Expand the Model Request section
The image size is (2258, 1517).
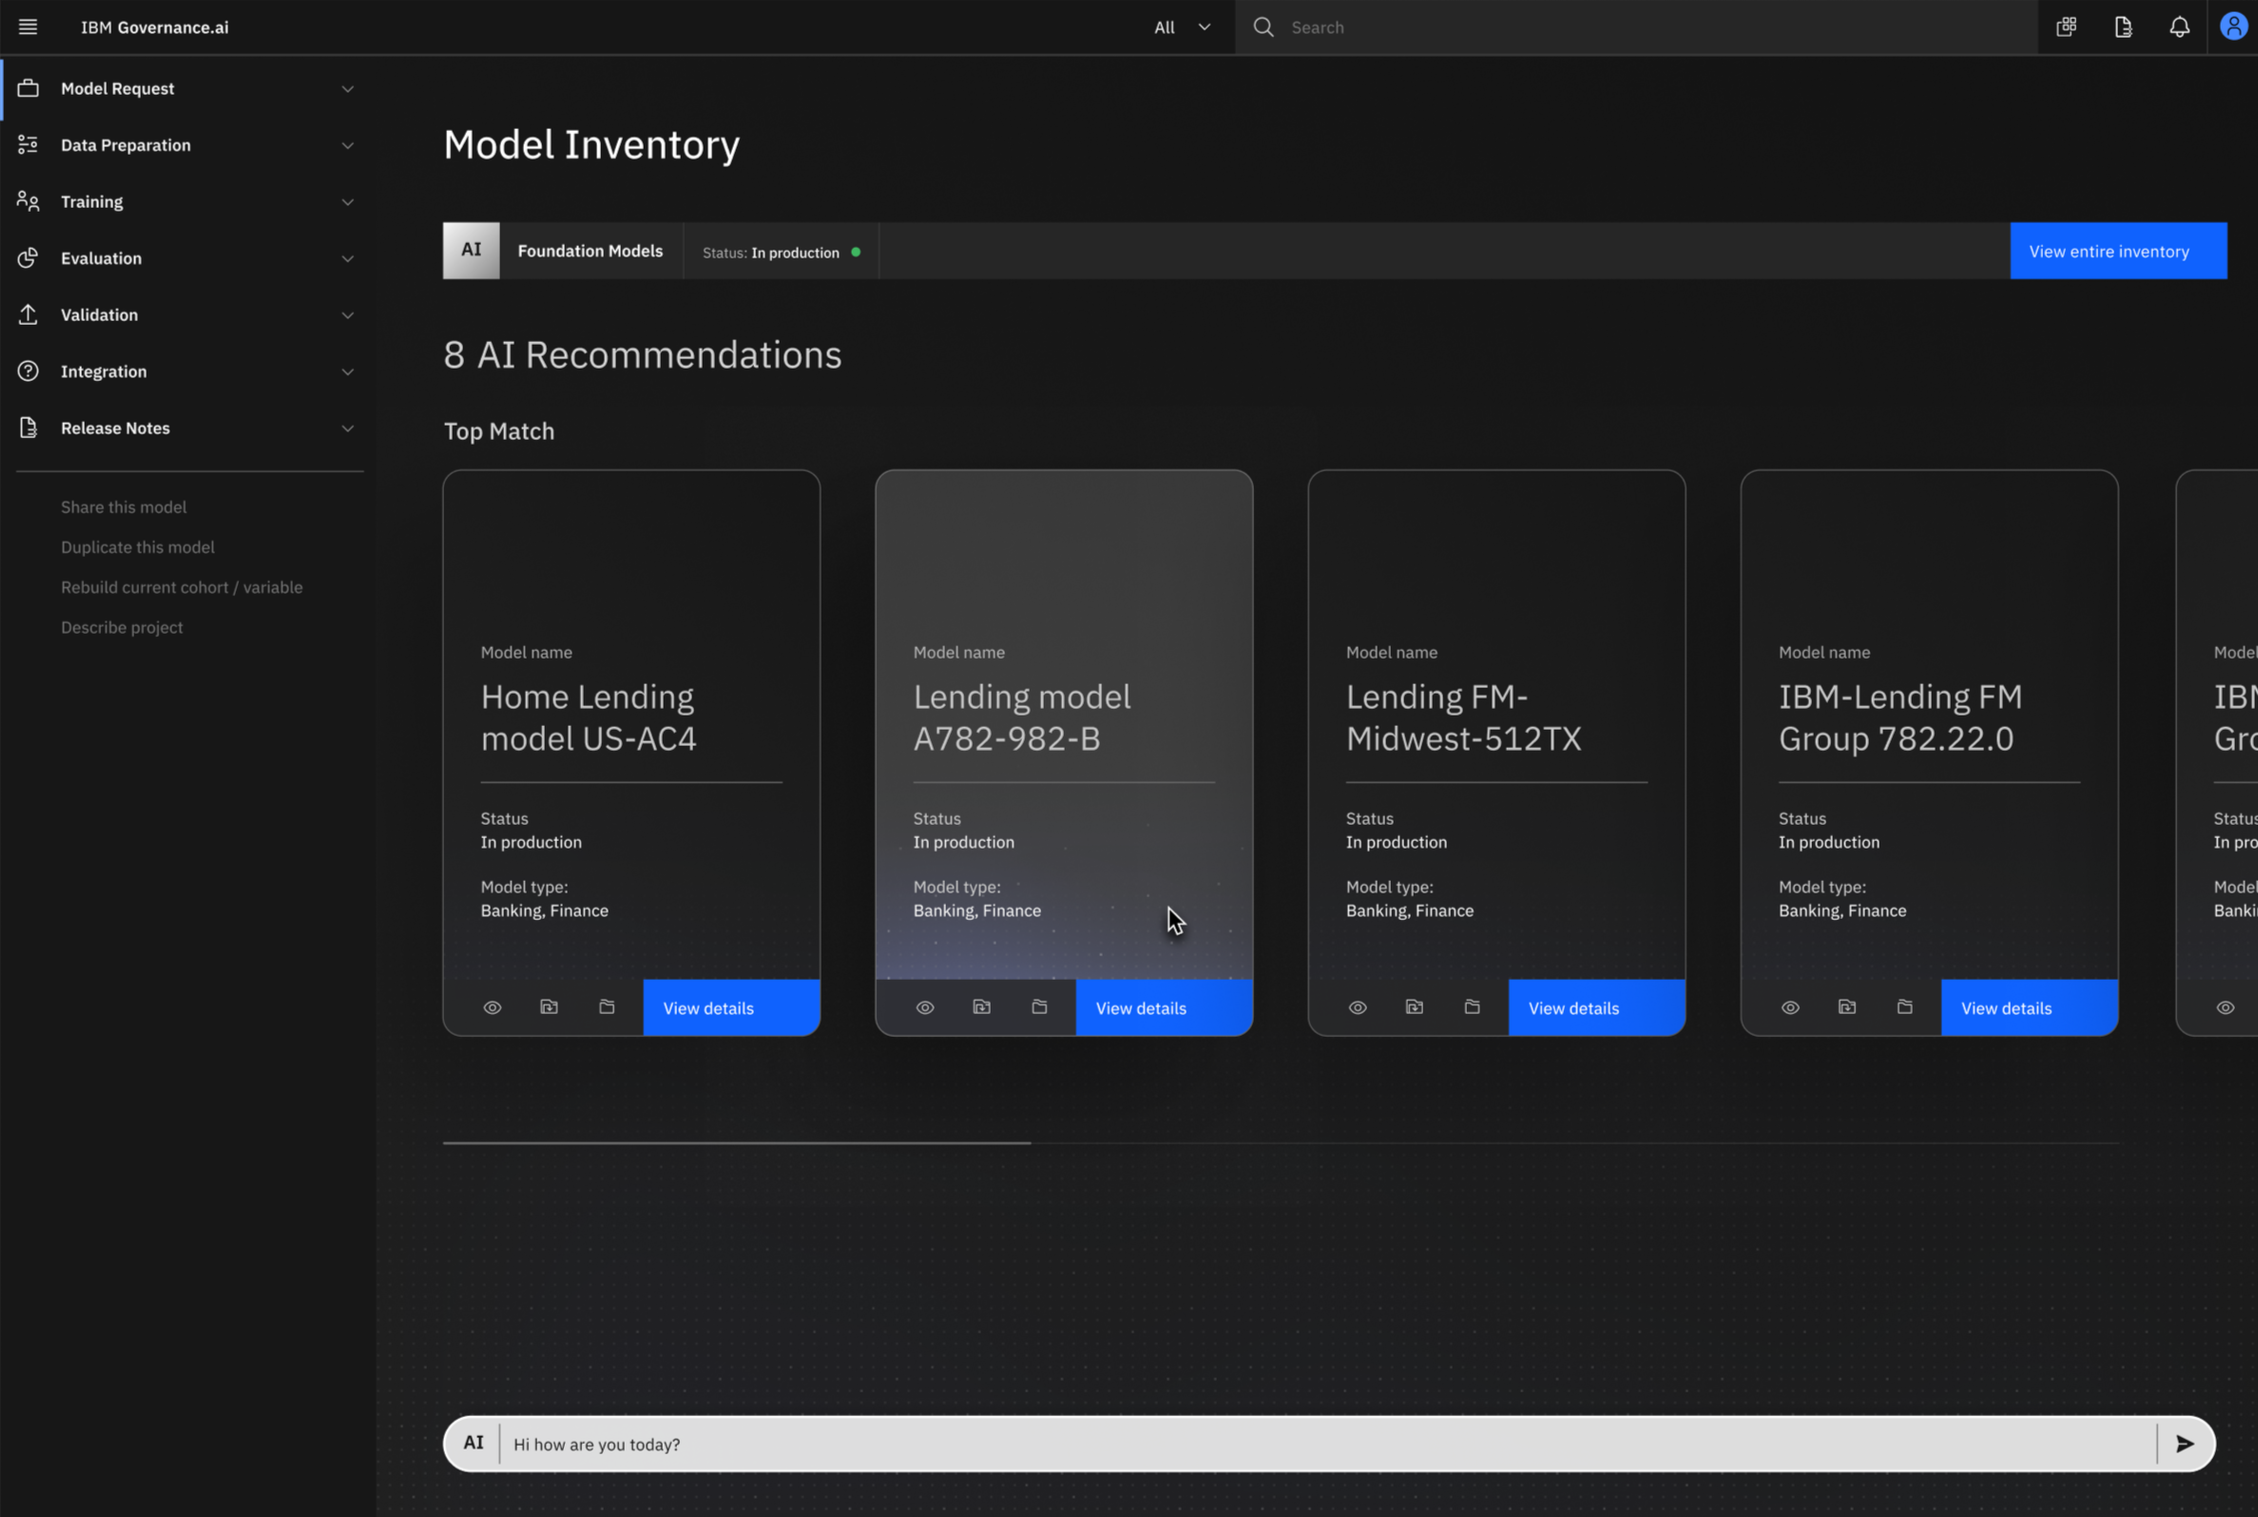point(117,88)
